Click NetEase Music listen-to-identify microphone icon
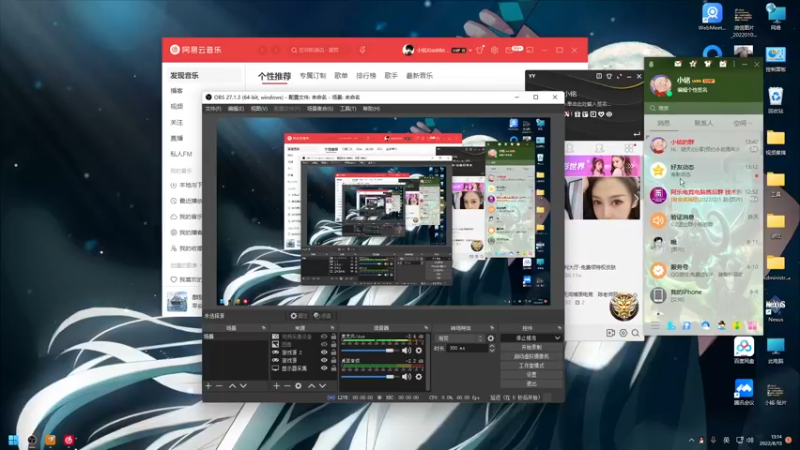 pyautogui.click(x=362, y=50)
